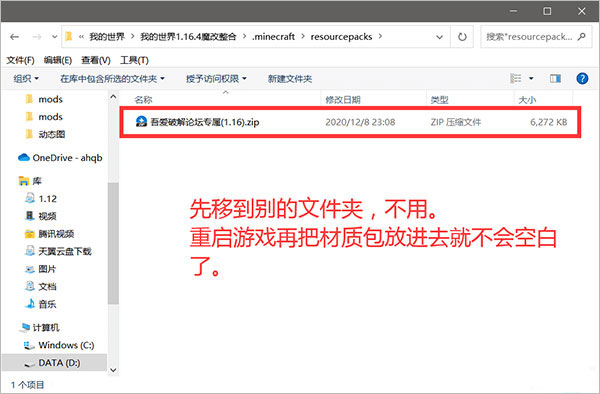Select resourcepacks breadcrumb segment
This screenshot has height=394, width=600.
click(341, 37)
